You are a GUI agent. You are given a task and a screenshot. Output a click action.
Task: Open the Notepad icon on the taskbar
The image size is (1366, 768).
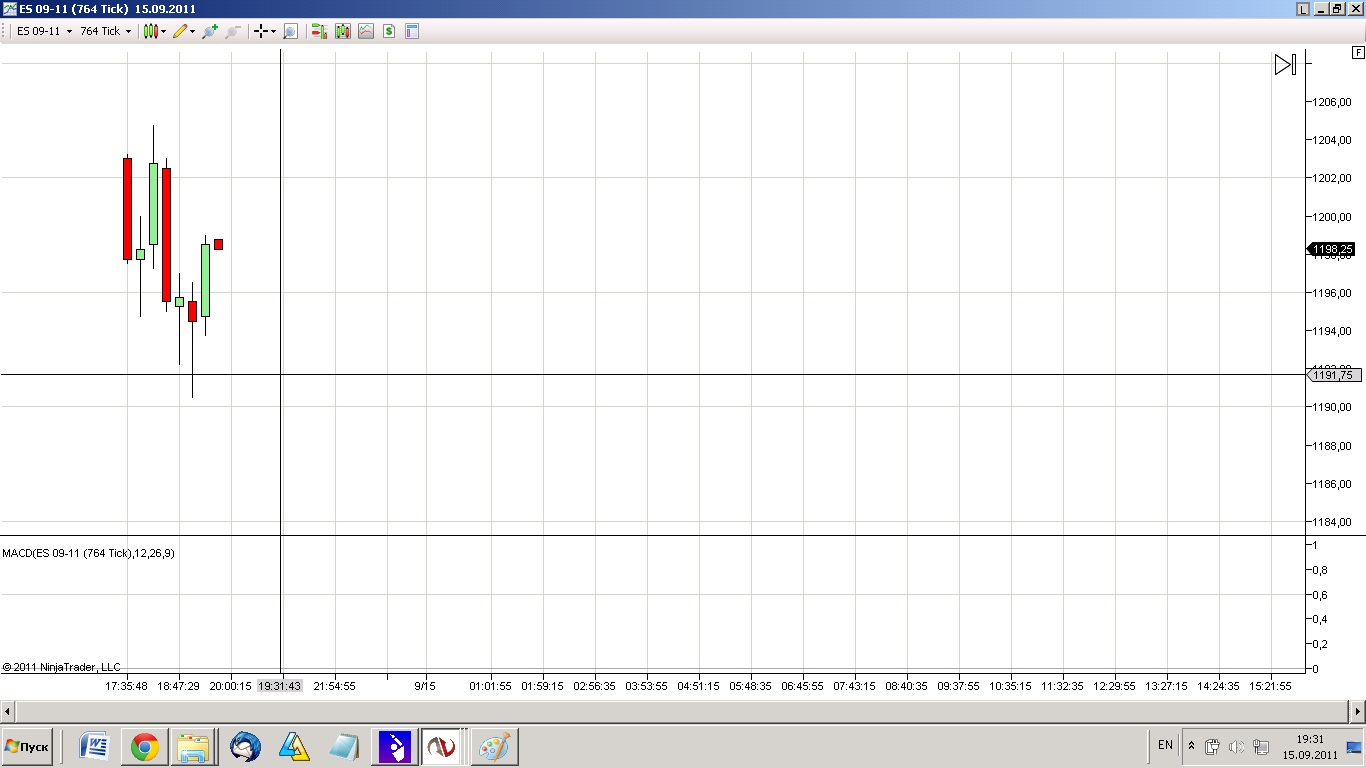tap(344, 747)
